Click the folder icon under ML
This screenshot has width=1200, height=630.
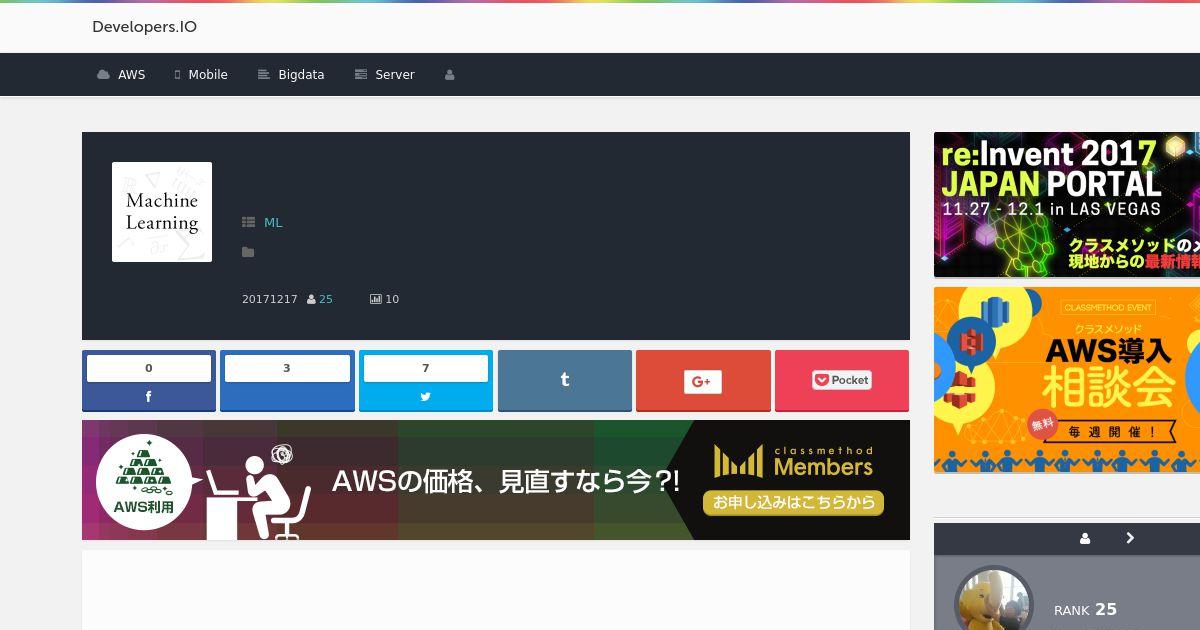[248, 253]
